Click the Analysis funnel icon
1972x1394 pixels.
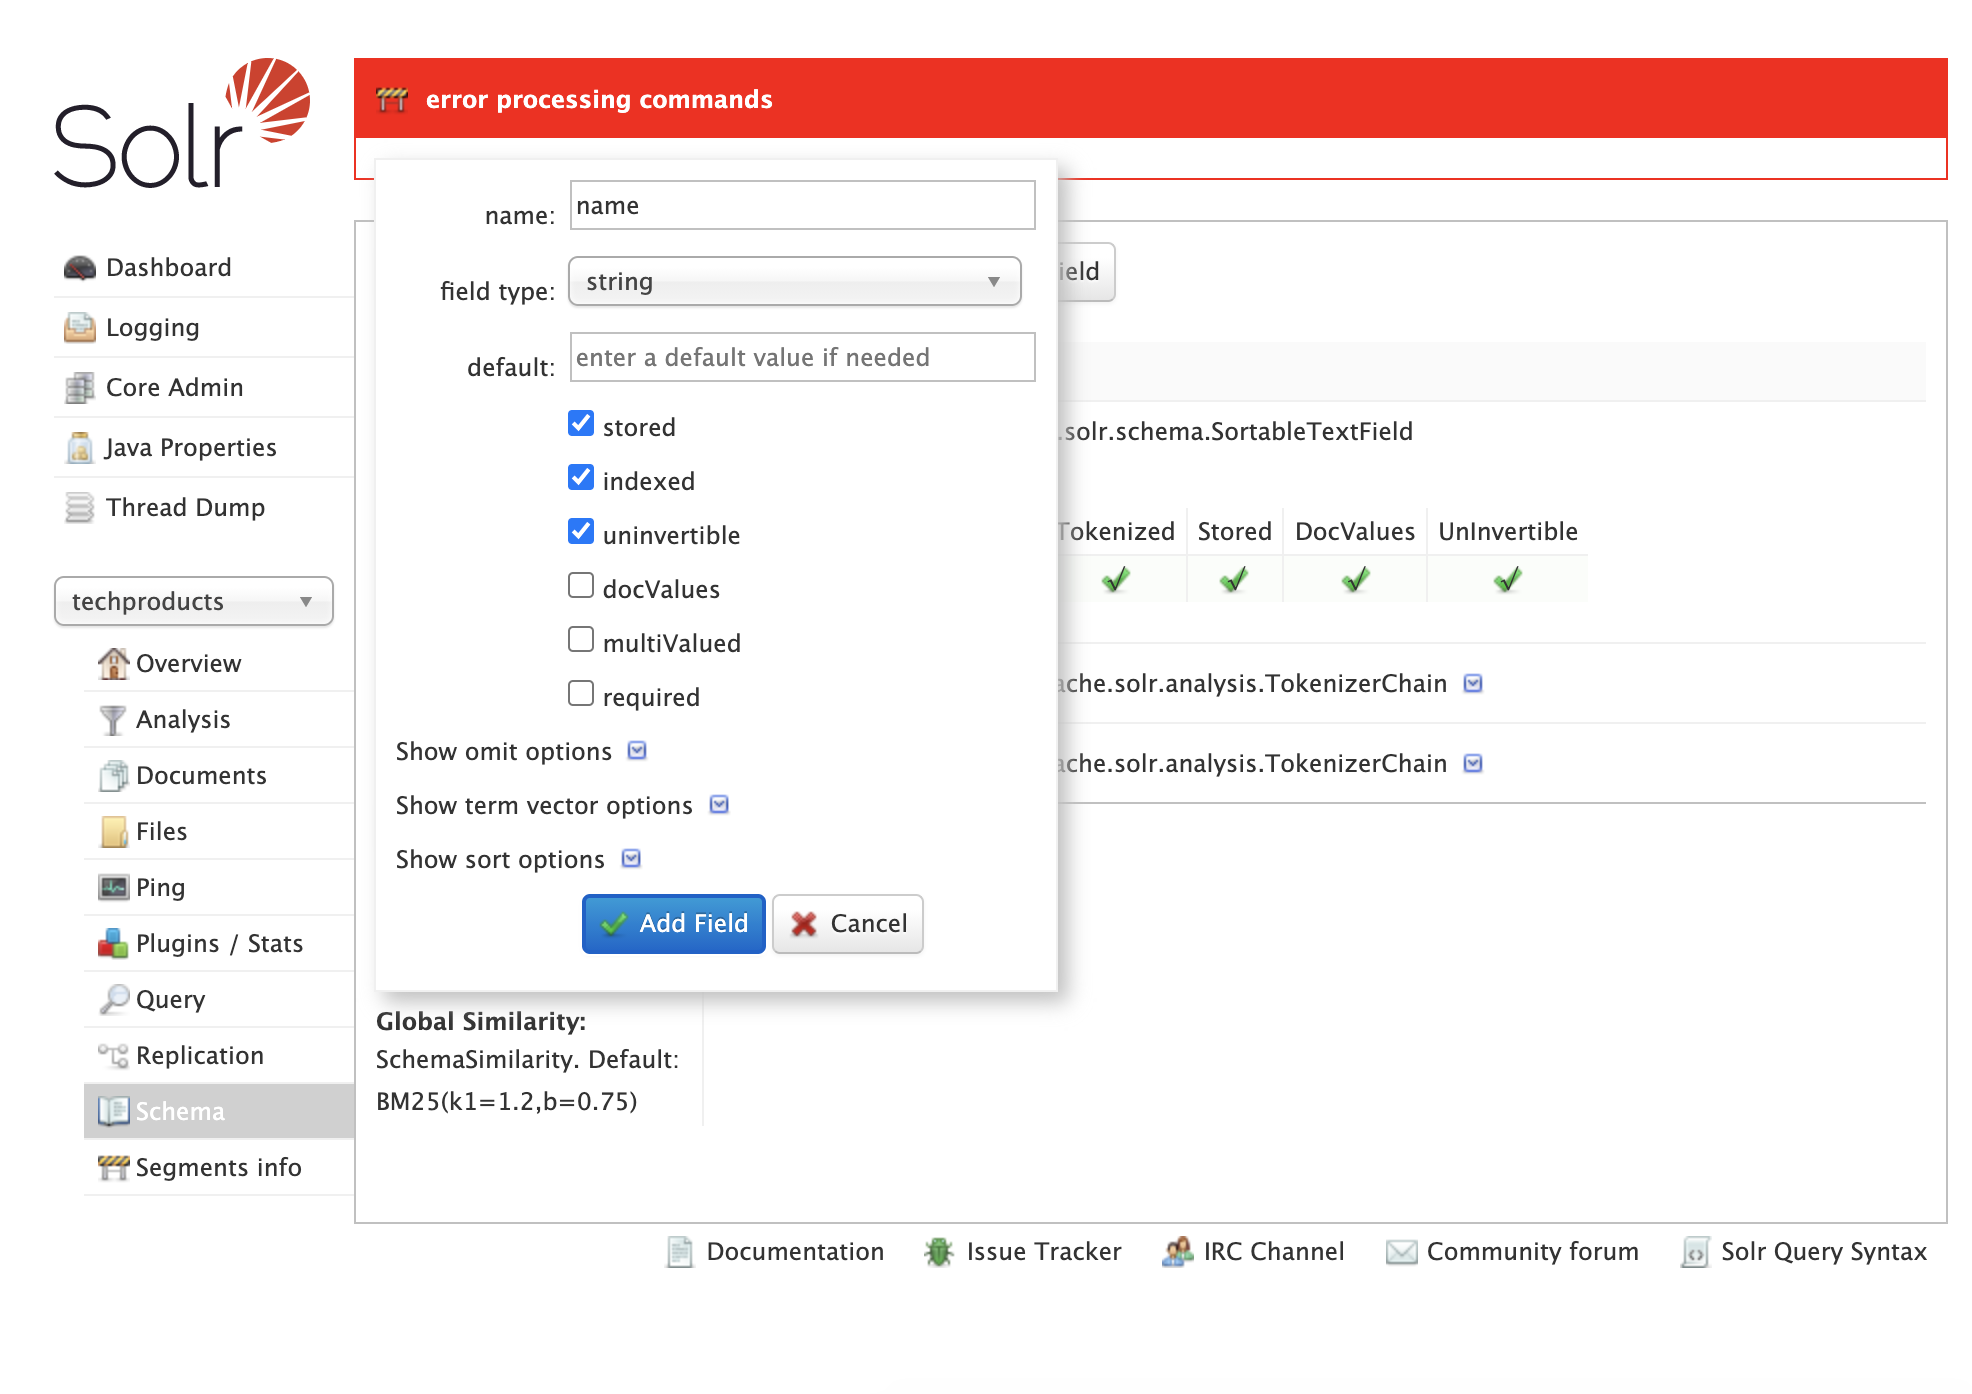click(x=112, y=720)
